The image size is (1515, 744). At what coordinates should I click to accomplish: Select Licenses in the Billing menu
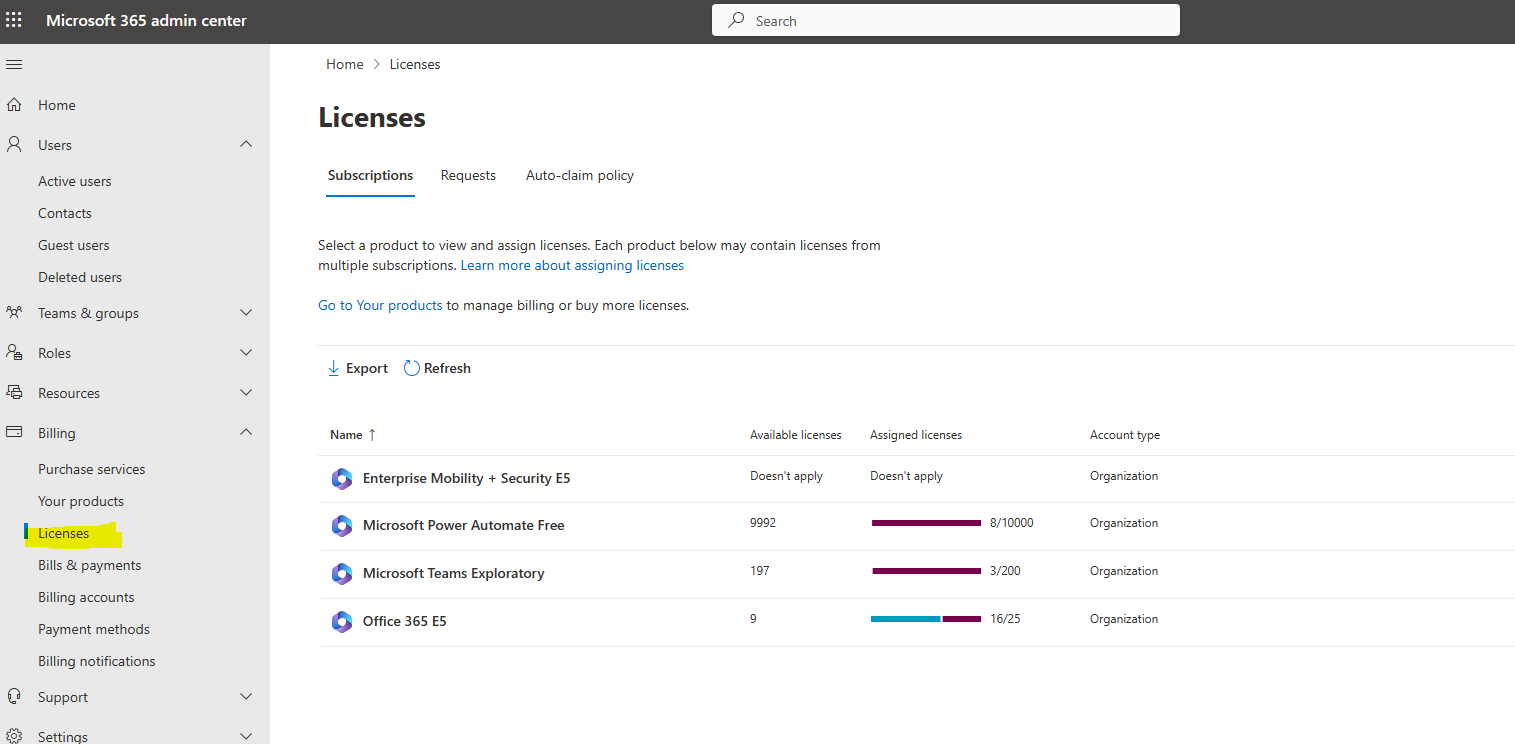coord(64,533)
